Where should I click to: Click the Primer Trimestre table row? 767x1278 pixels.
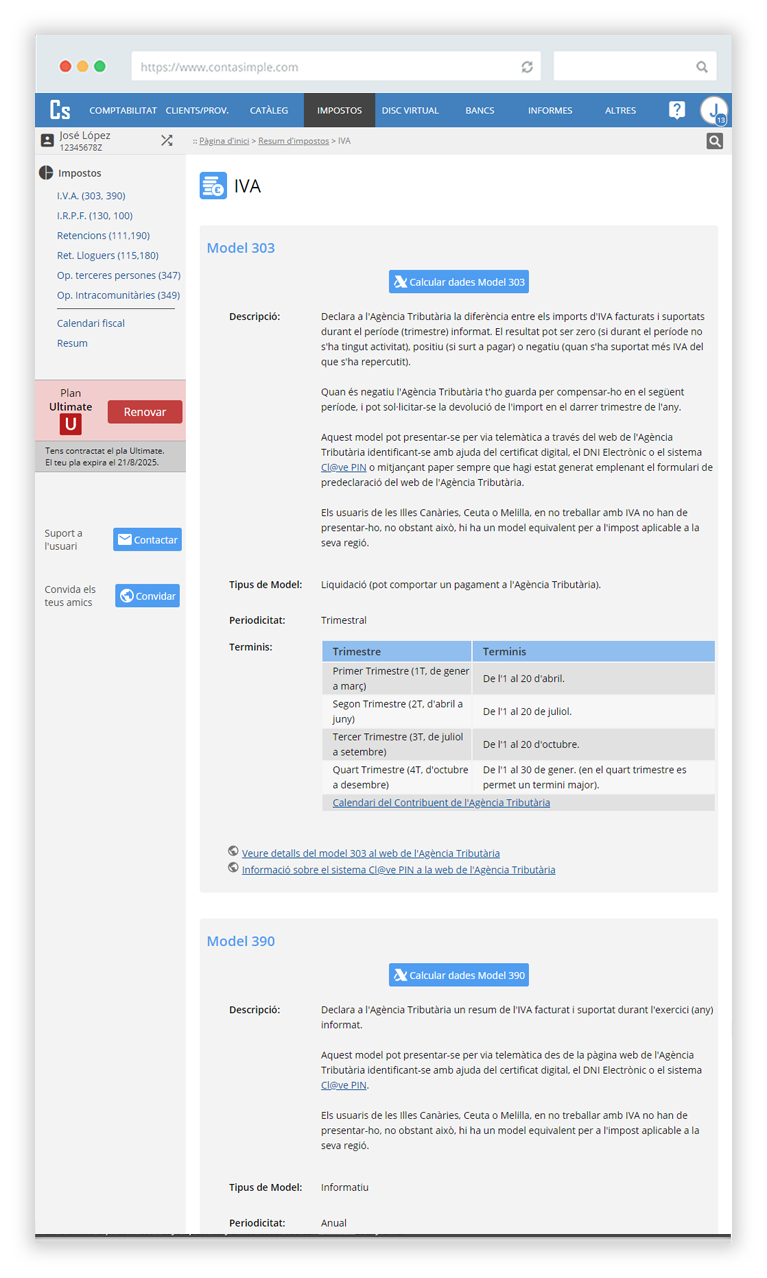pos(519,678)
